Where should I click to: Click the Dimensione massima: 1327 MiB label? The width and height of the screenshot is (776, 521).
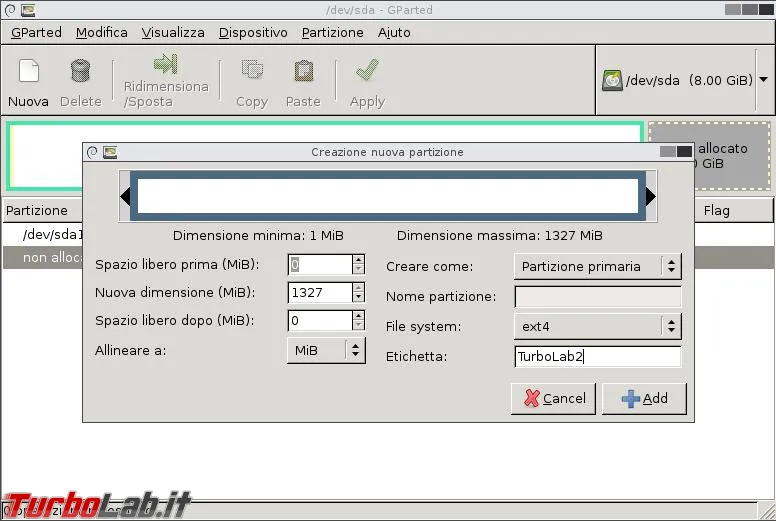click(500, 236)
